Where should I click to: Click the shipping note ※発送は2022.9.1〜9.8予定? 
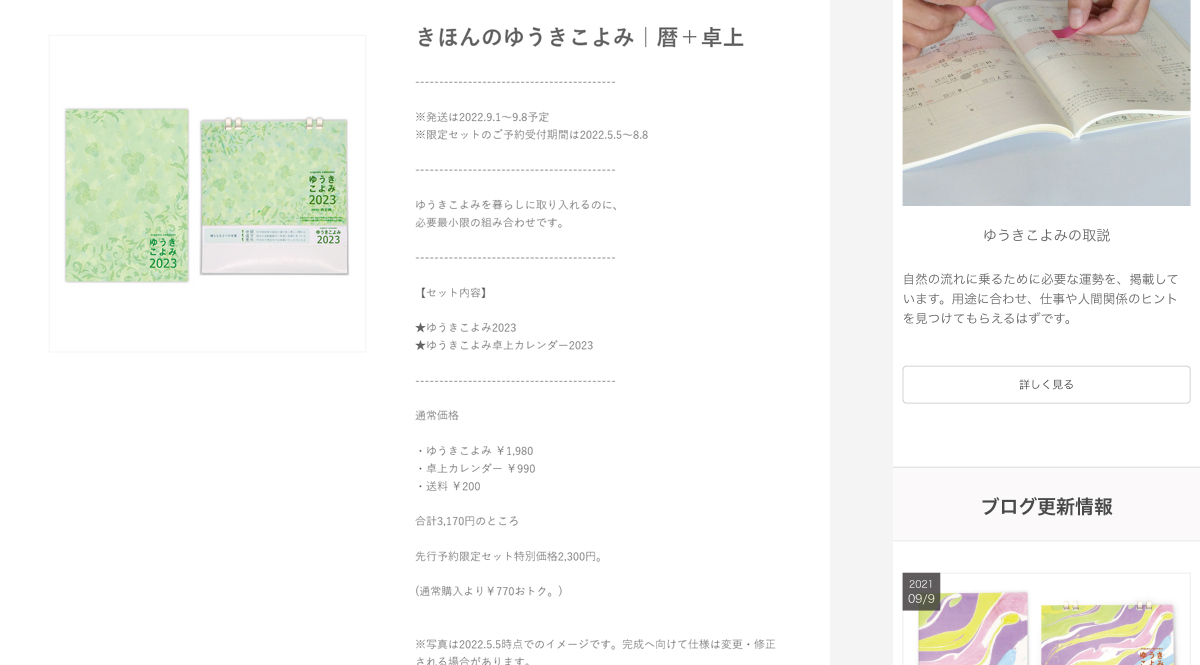(482, 117)
